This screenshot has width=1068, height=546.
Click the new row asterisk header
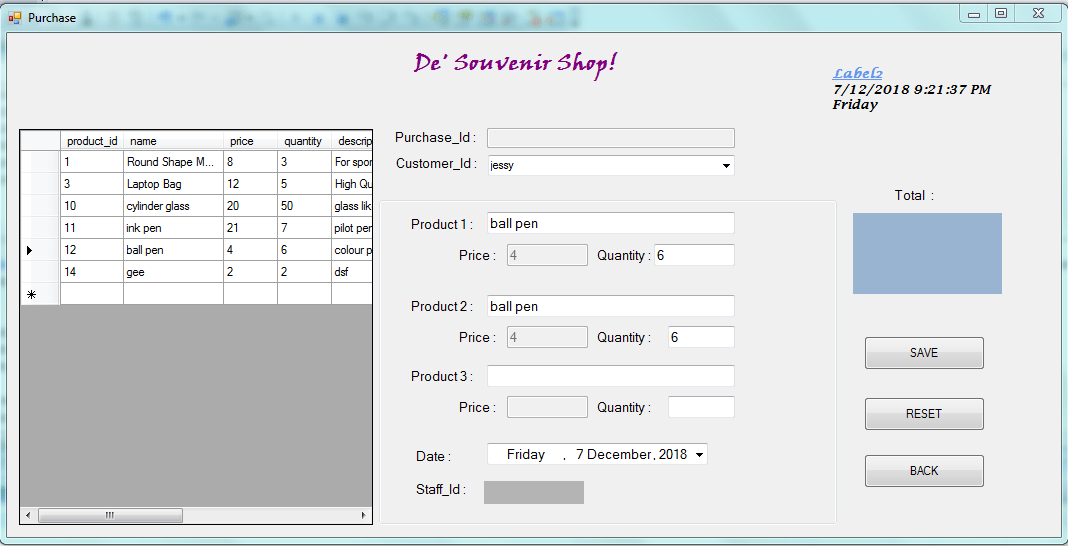tap(40, 294)
